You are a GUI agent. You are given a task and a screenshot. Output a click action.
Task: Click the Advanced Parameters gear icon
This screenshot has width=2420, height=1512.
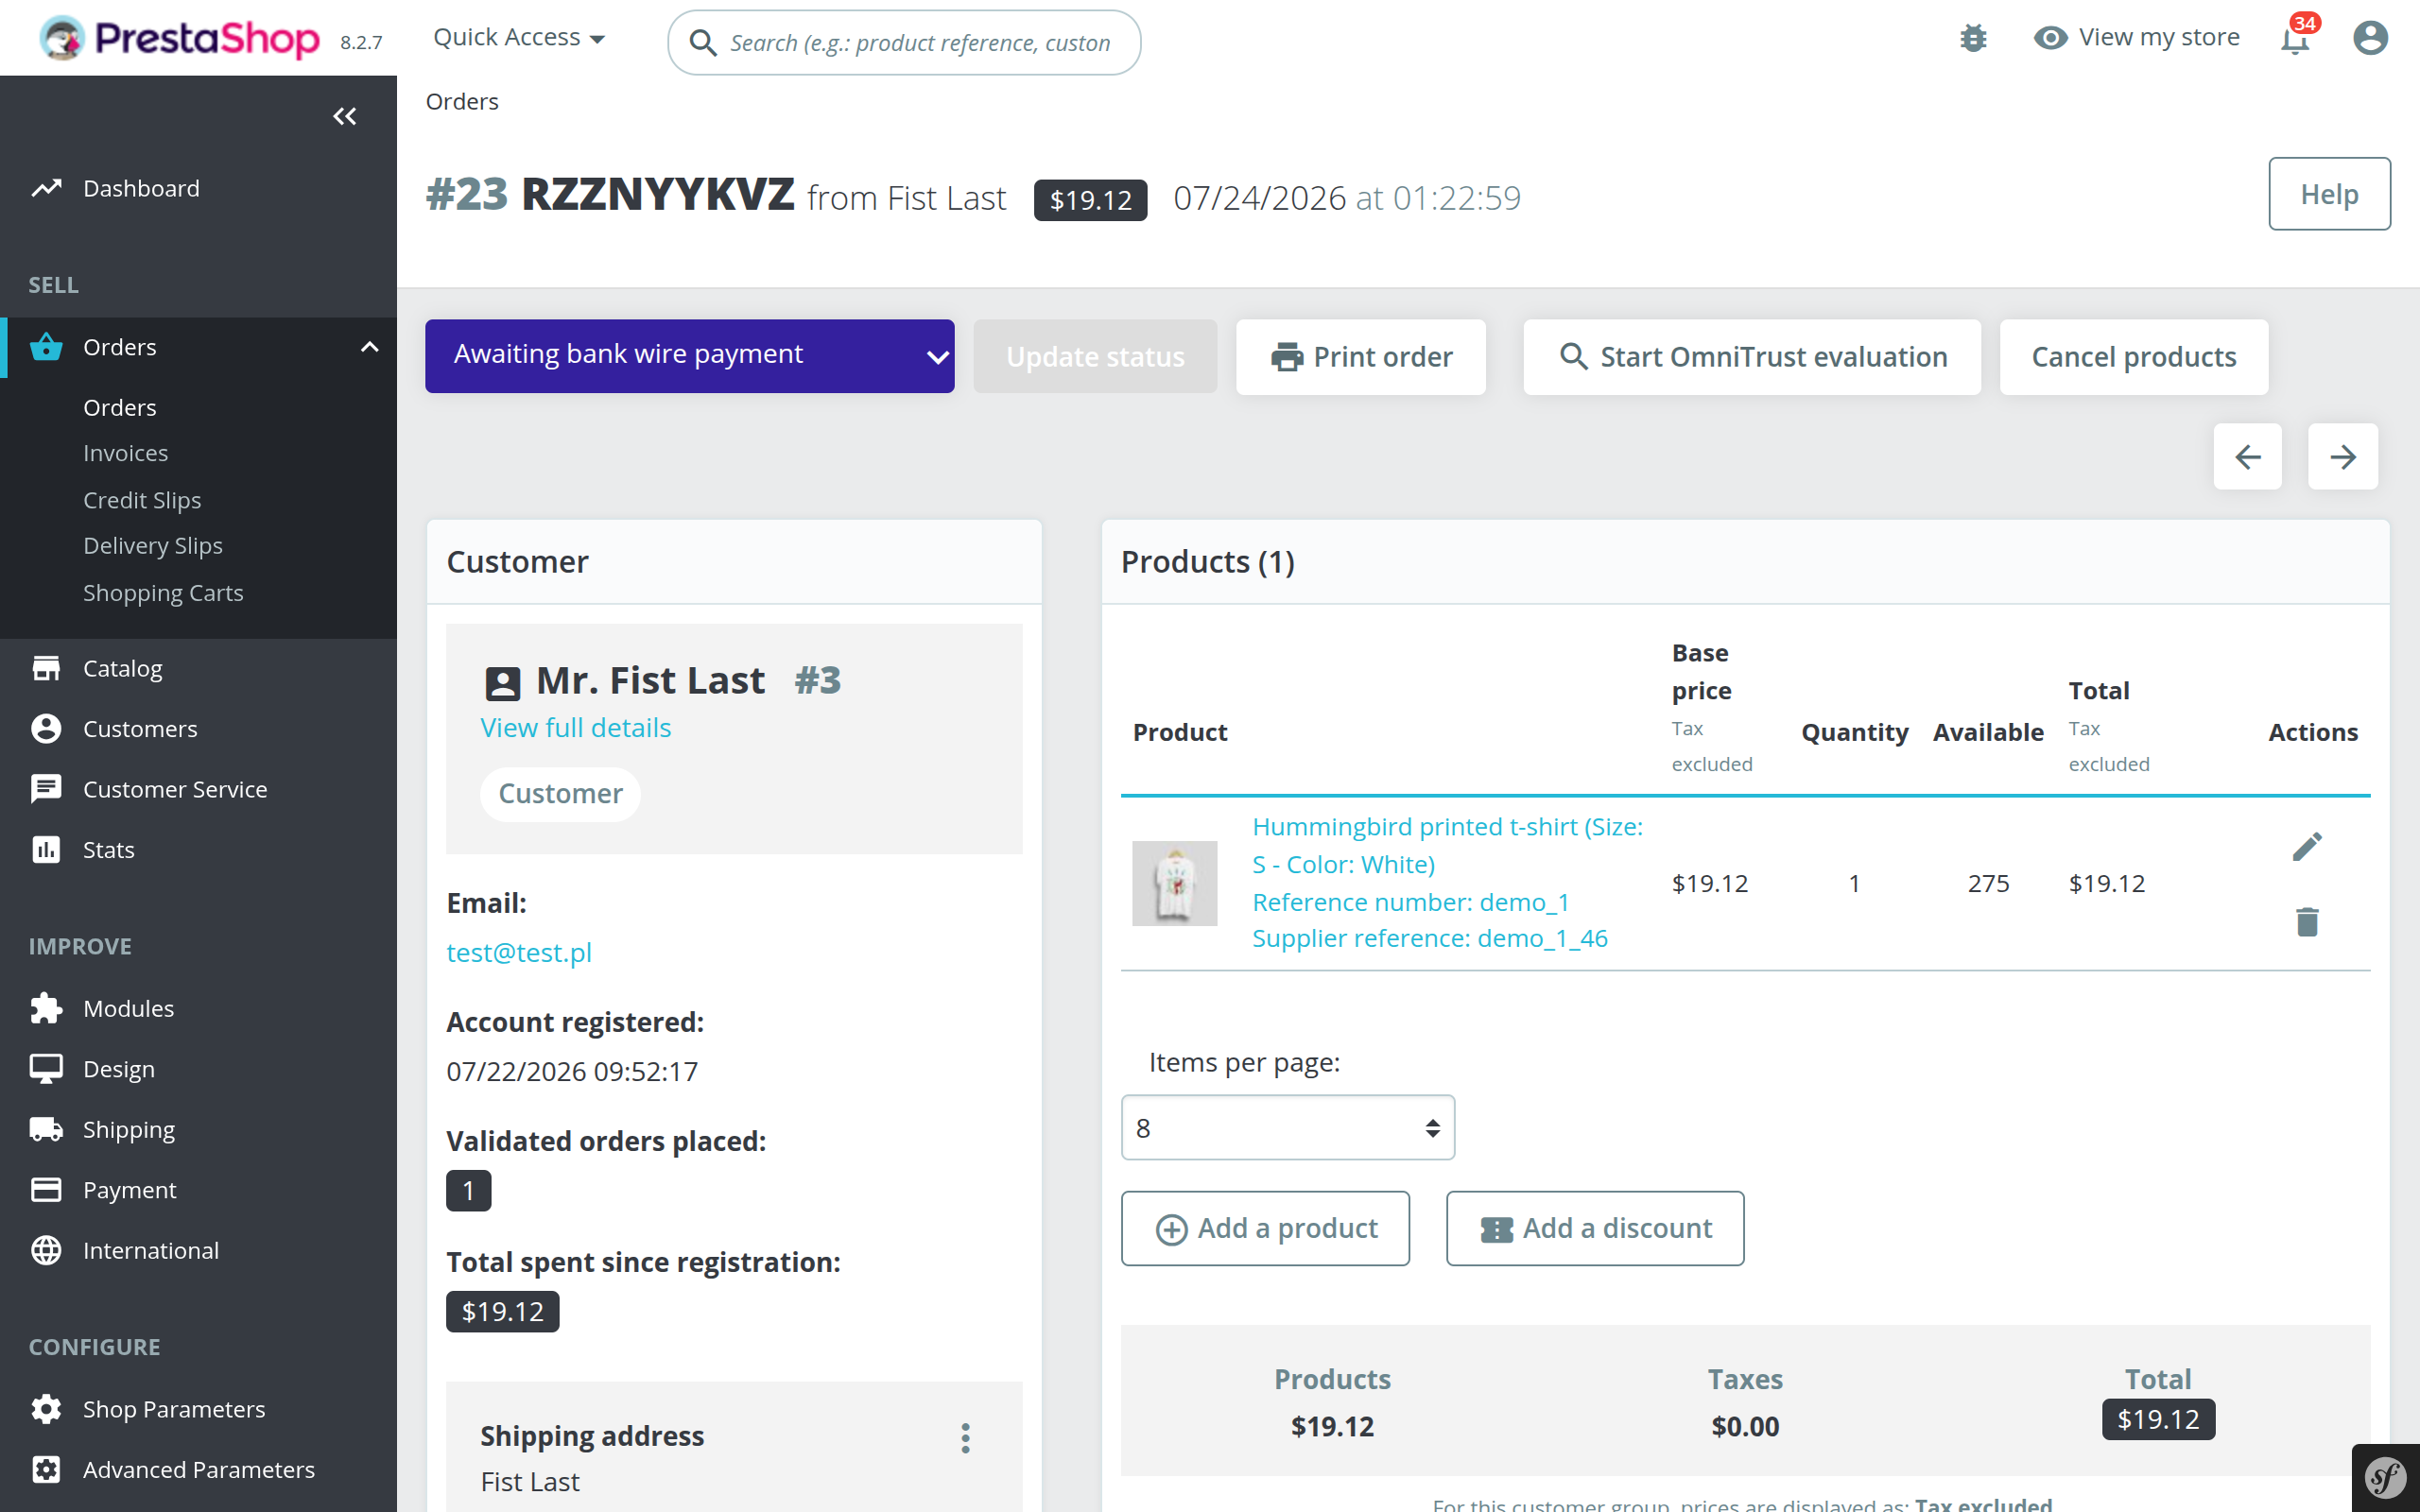(x=46, y=1470)
